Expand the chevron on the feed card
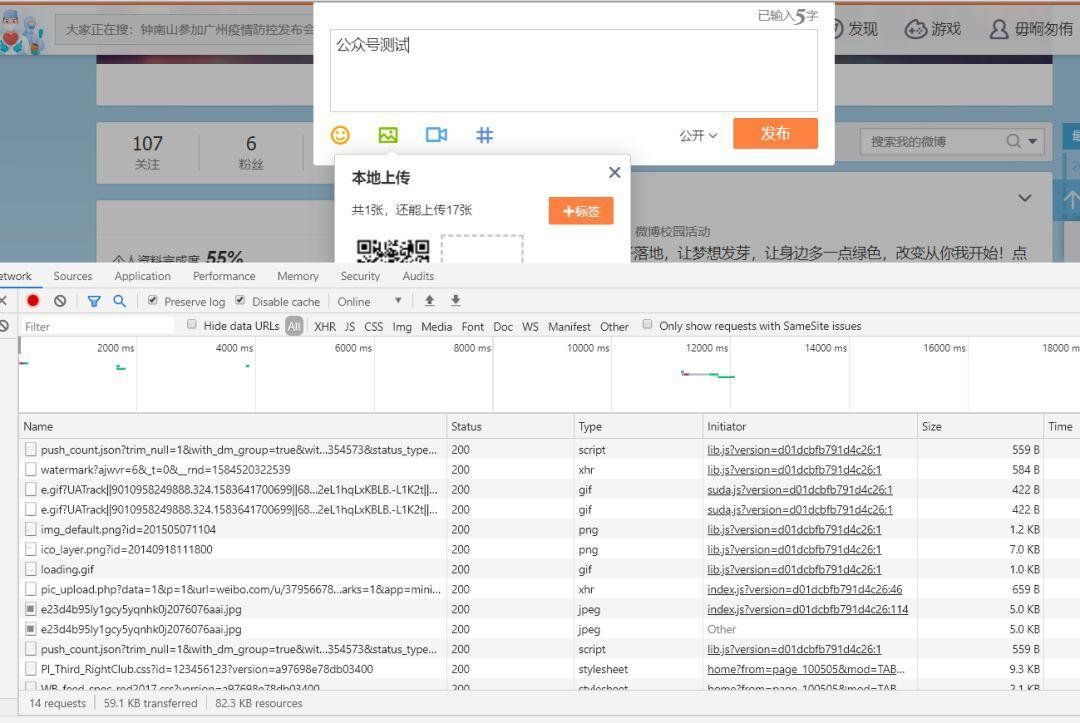Image resolution: width=1080 pixels, height=723 pixels. [x=1025, y=198]
